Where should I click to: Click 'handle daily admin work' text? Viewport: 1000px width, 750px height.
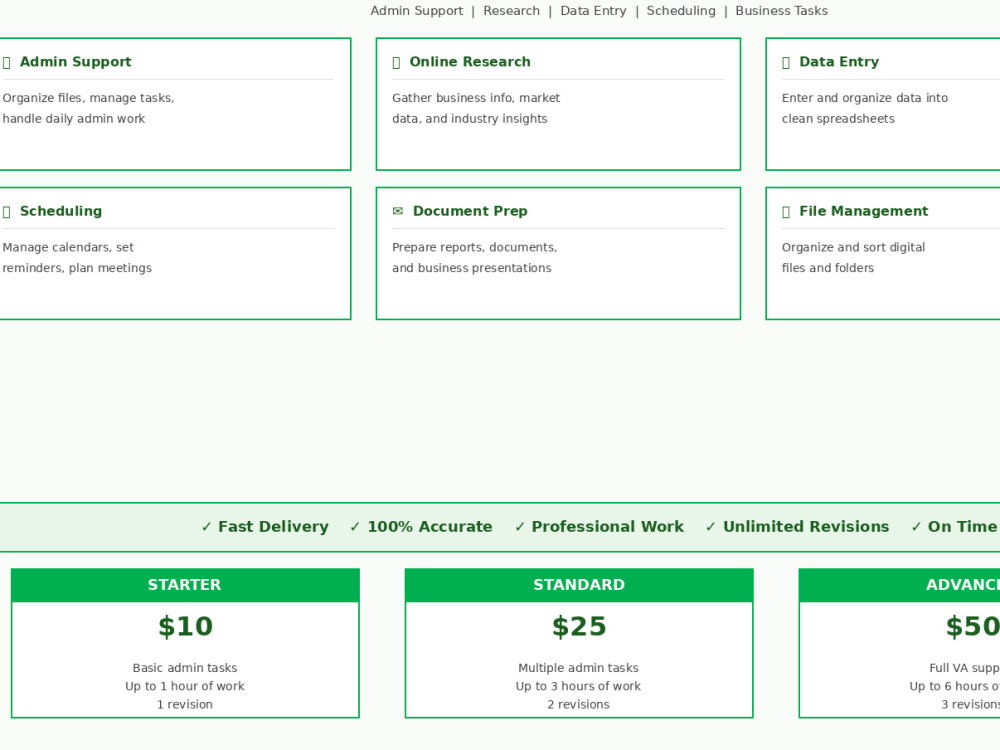tap(74, 119)
